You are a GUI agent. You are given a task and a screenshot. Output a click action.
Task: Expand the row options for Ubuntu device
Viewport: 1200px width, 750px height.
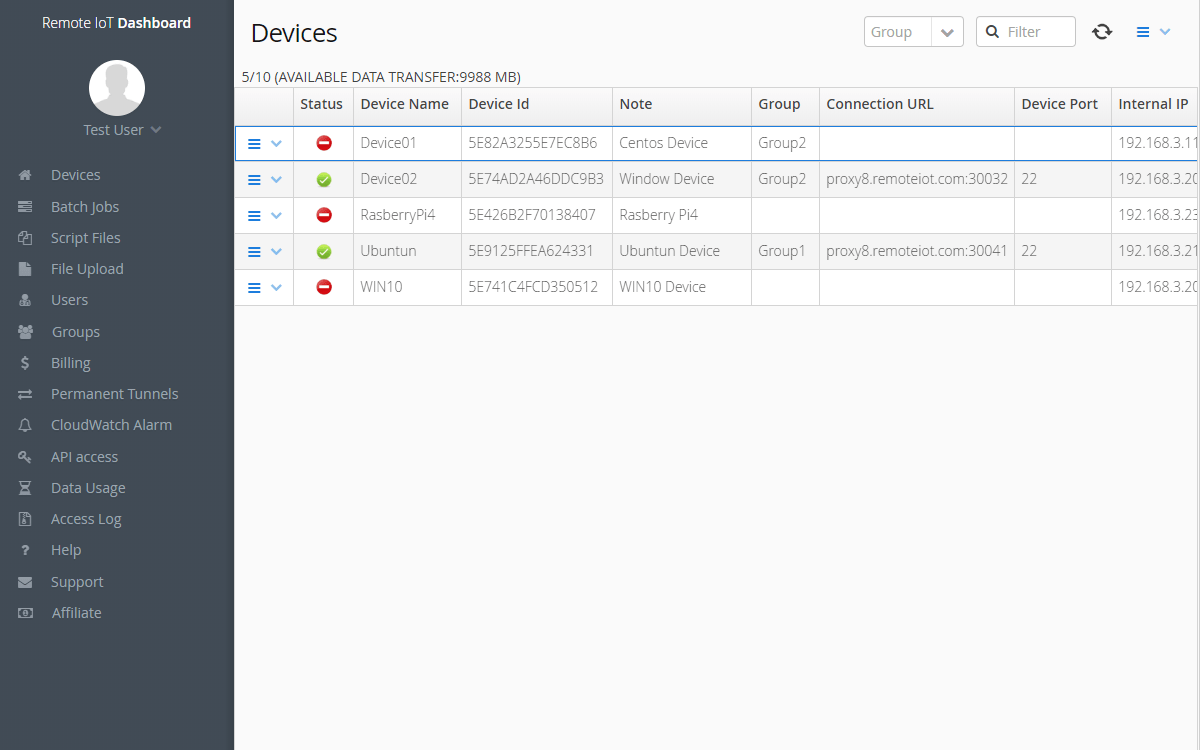(277, 251)
